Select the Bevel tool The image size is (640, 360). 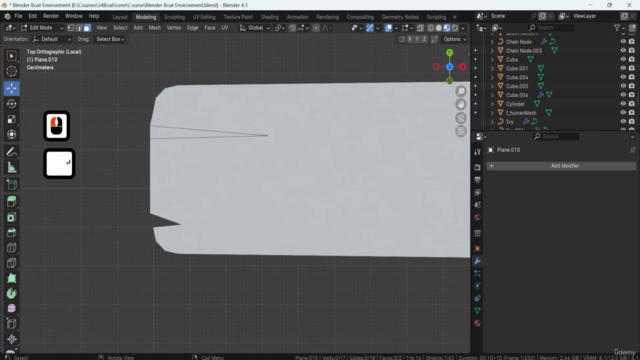pos(11,232)
